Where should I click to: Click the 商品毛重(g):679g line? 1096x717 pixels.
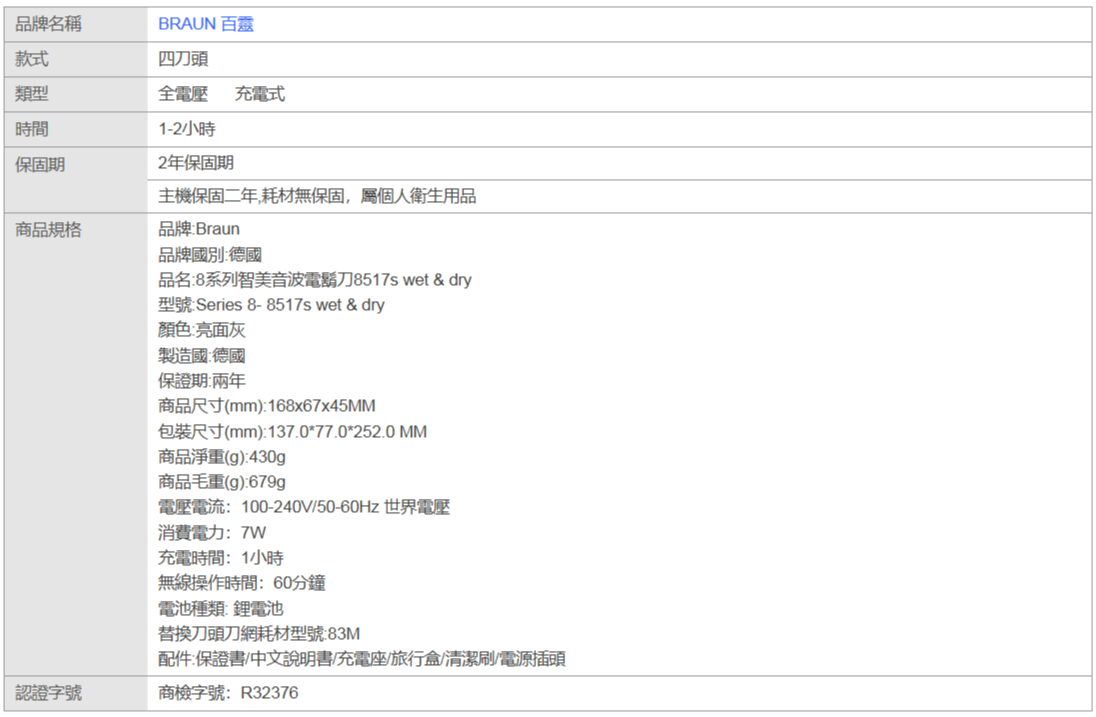tap(222, 482)
